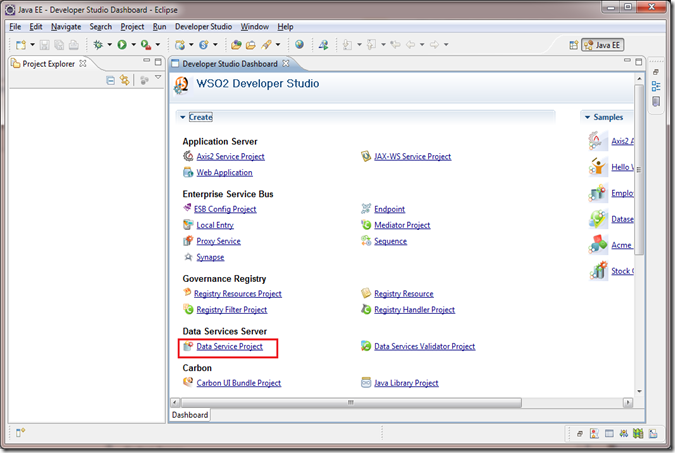This screenshot has width=675, height=453.
Task: Open ESB Config Project link
Action: coord(225,209)
